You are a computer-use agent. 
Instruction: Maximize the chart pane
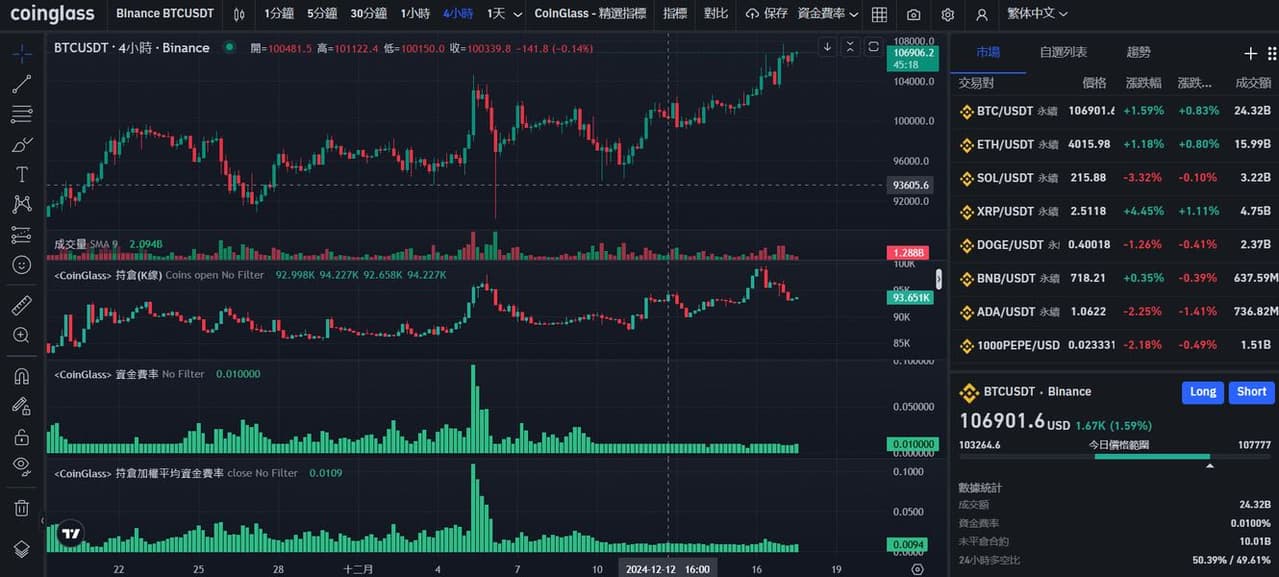(873, 47)
